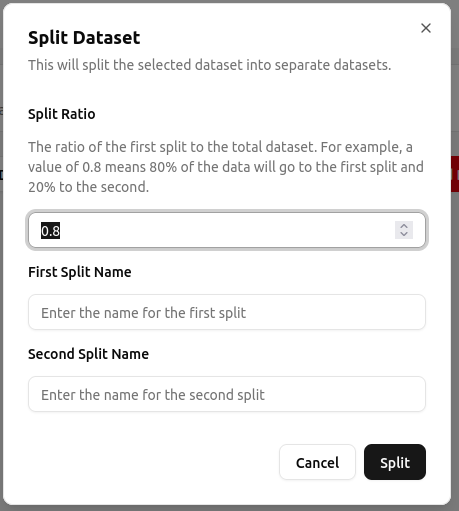Click the Split Dataset dialog title
459x511 pixels.
tap(84, 37)
